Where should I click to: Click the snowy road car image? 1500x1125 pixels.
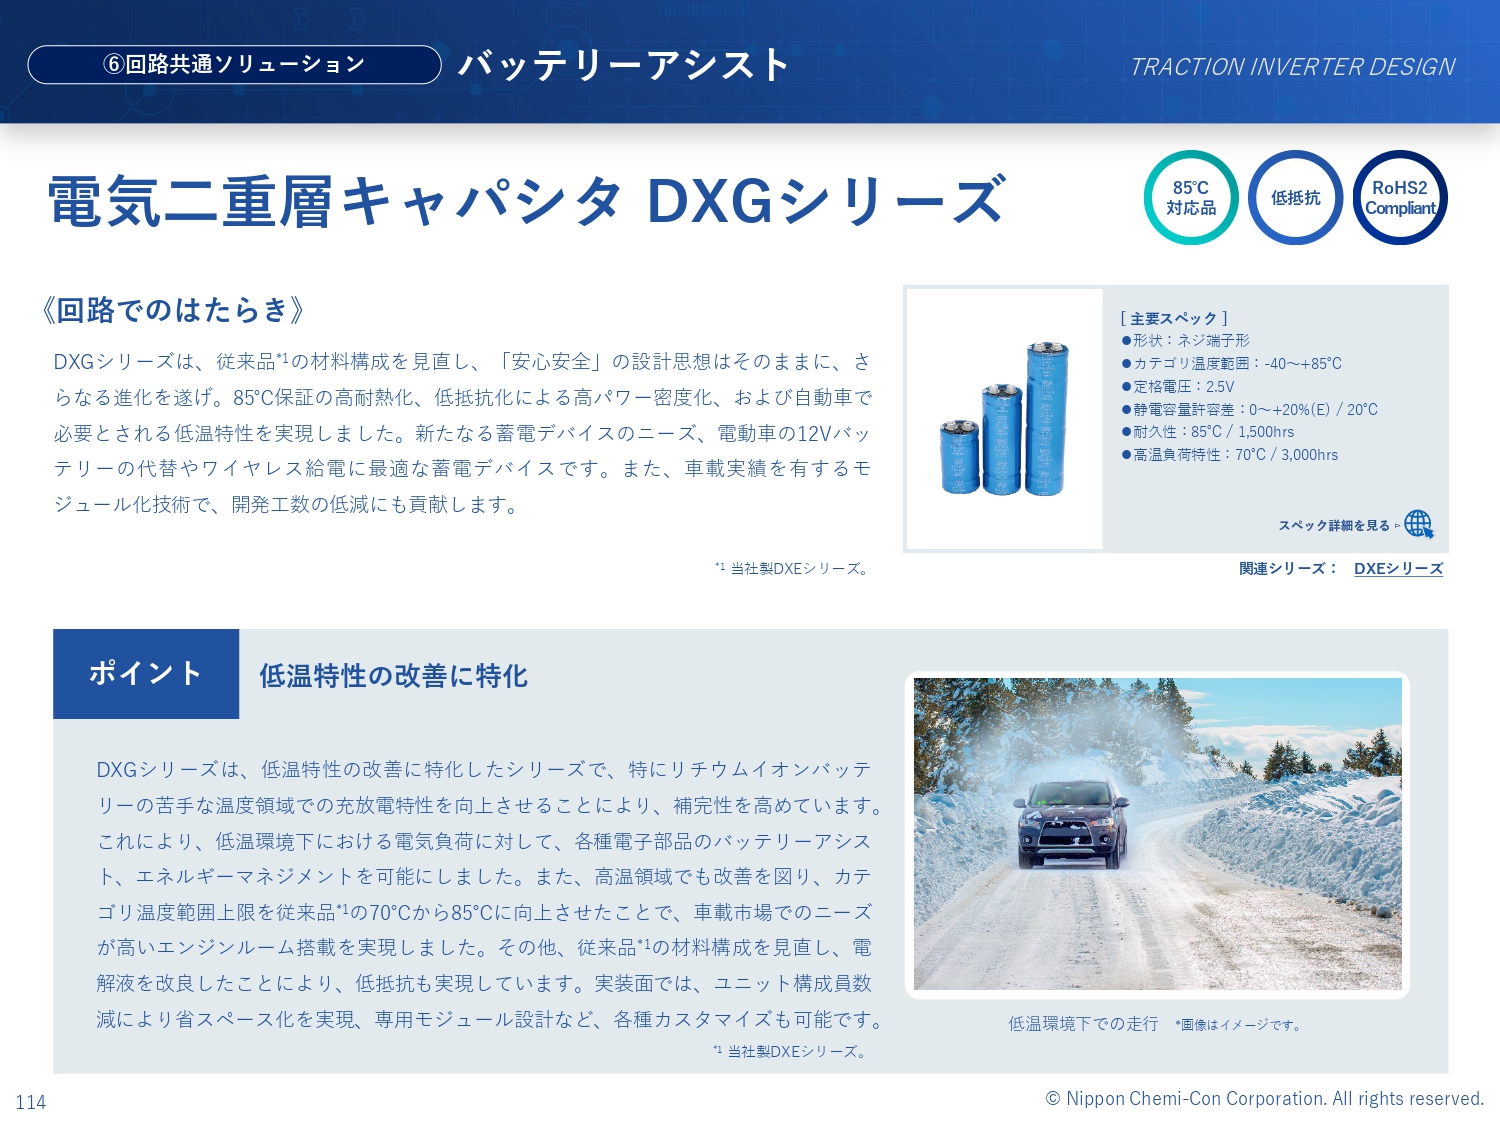pyautogui.click(x=1157, y=833)
